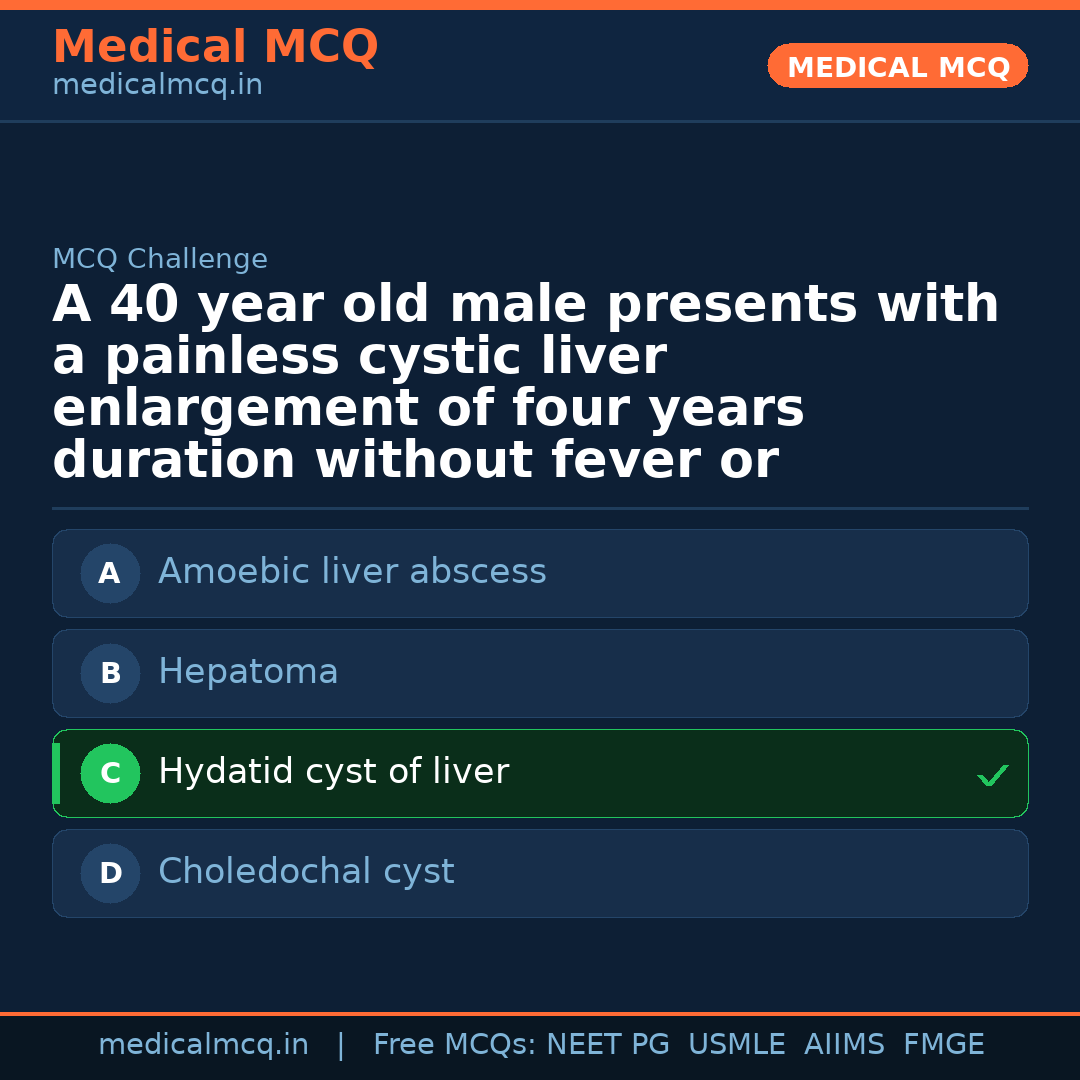Click the AIIMS footer label
Screen dimensions: 1080x1080
click(844, 1045)
